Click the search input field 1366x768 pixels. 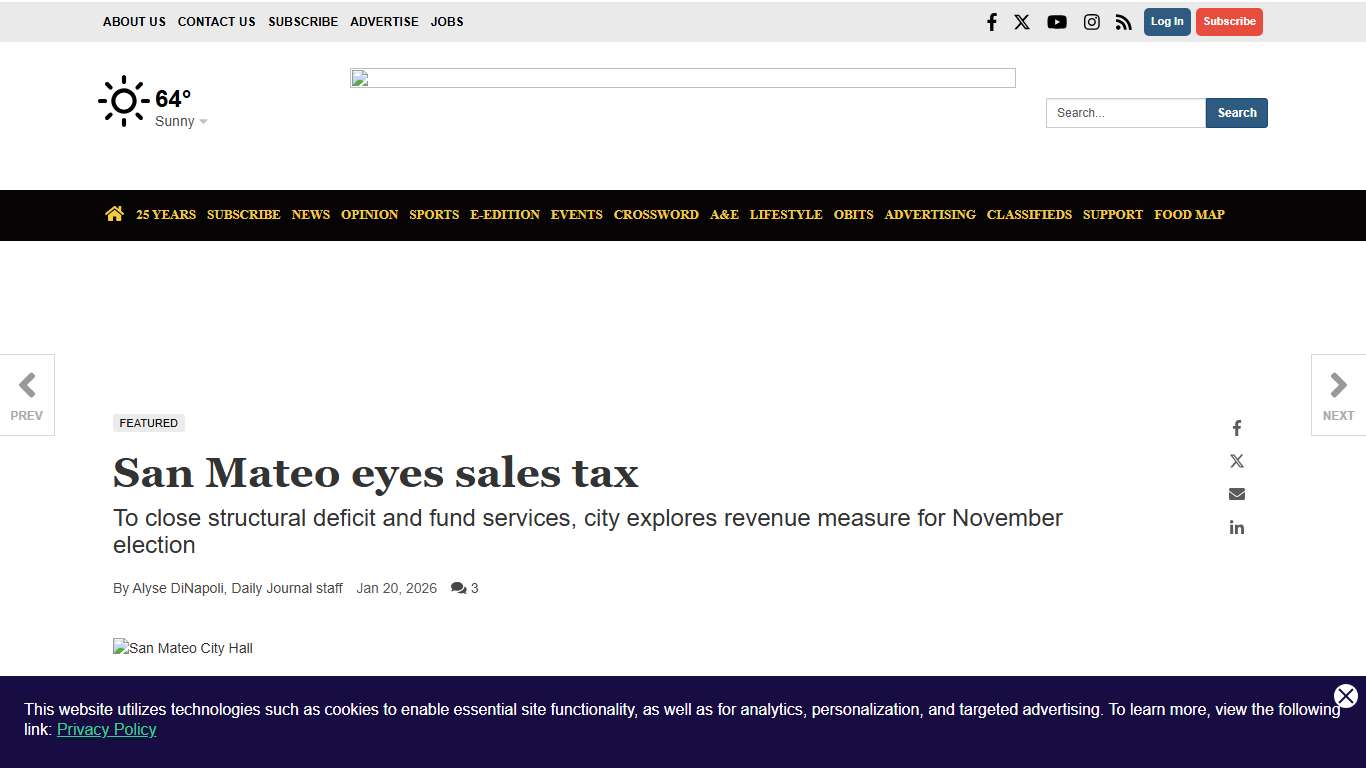(1125, 113)
